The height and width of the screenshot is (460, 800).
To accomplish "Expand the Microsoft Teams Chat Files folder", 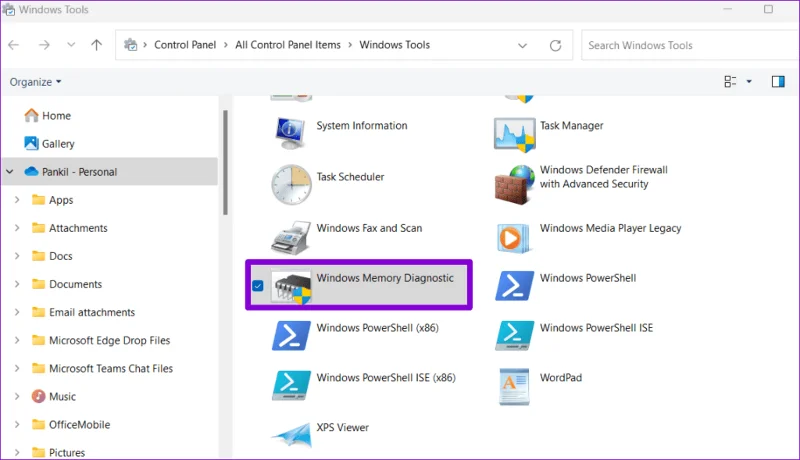I will [17, 368].
